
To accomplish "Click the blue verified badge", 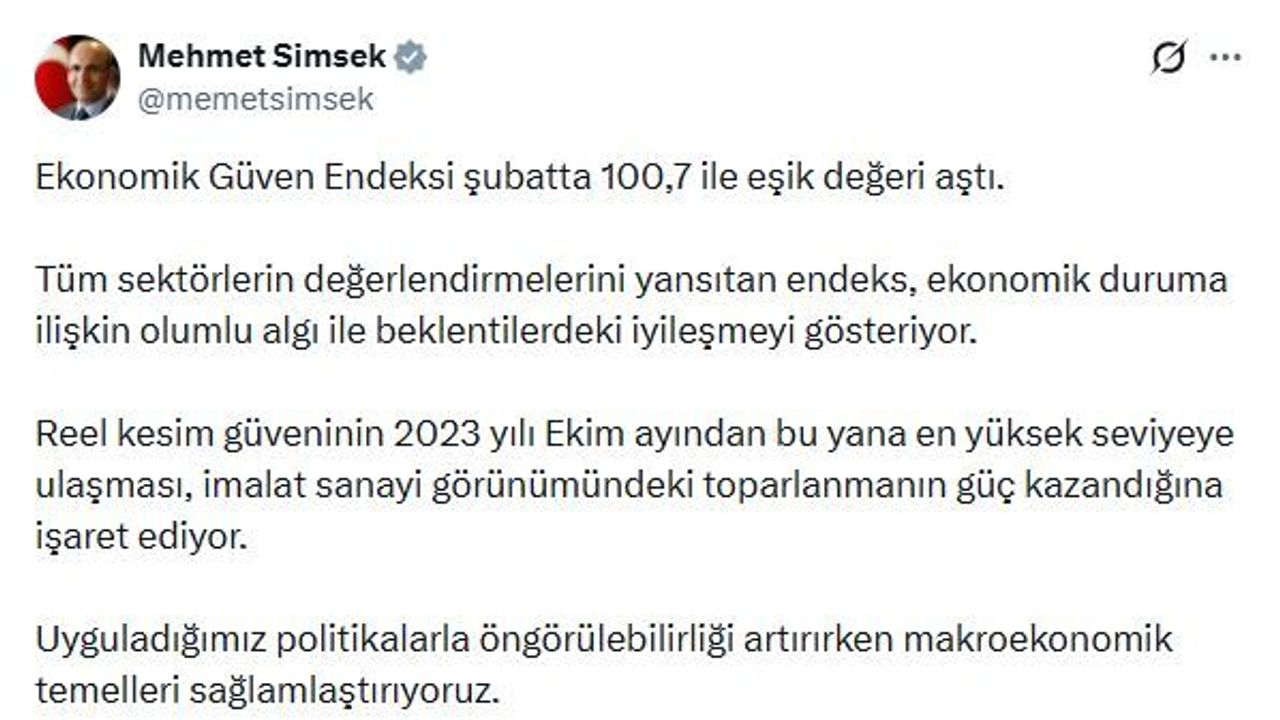I will (410, 58).
